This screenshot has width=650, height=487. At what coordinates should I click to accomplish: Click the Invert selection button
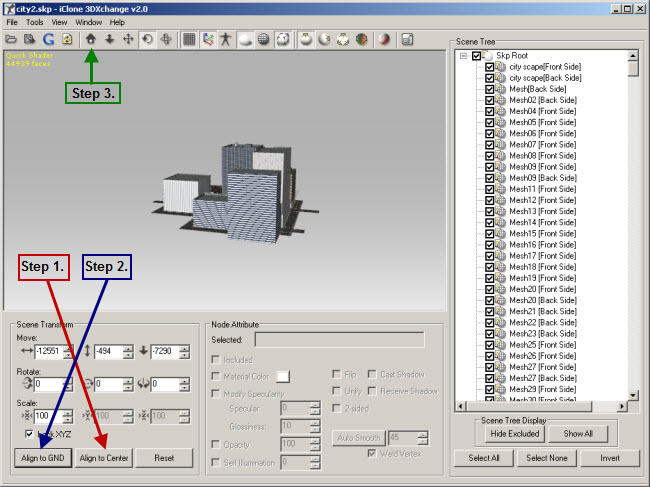[x=610, y=458]
